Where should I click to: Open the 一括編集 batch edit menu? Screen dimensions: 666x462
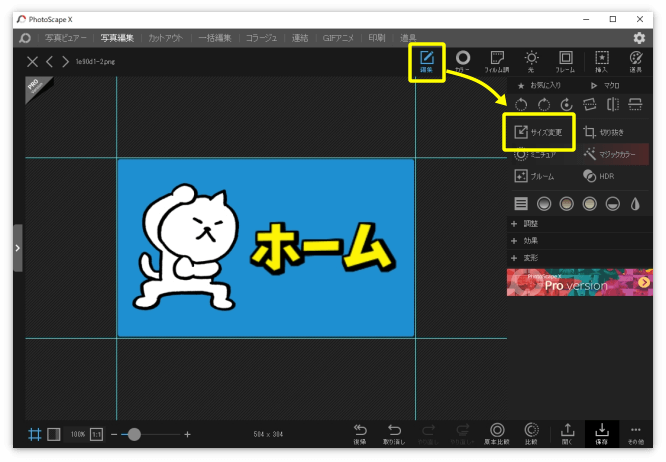[215, 38]
